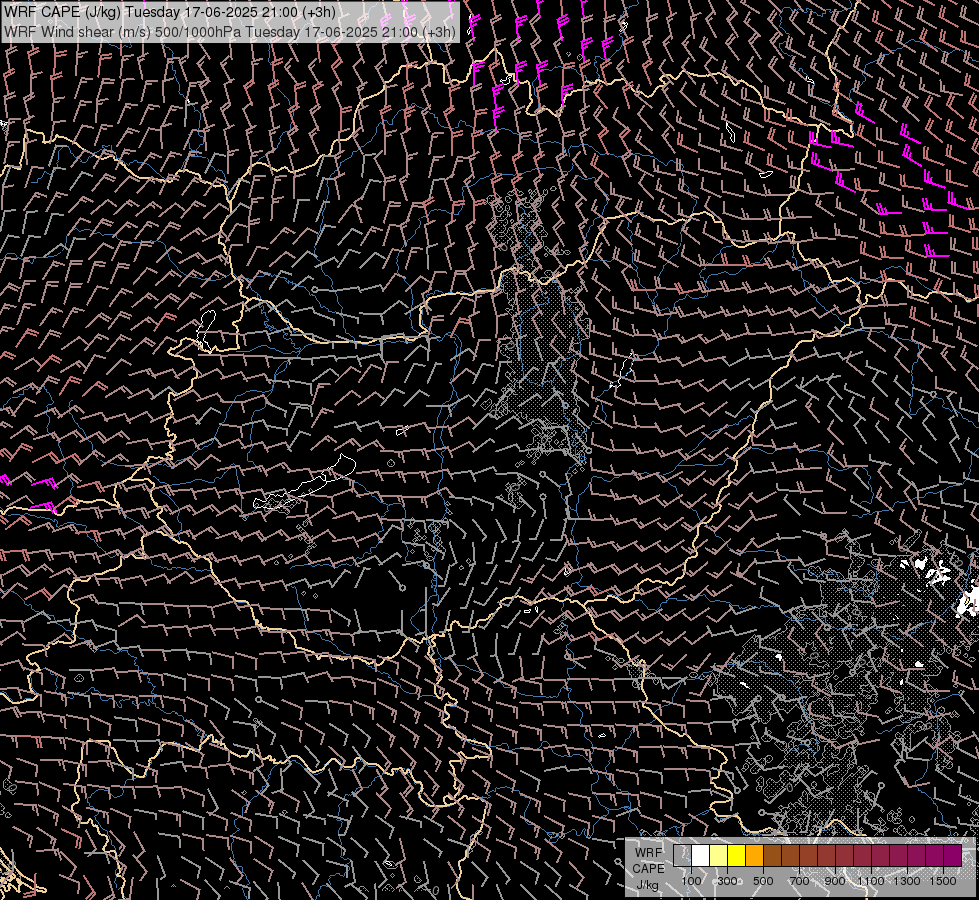Click the WRF label in the legend
Image resolution: width=979 pixels, height=900 pixels.
pyautogui.click(x=648, y=853)
